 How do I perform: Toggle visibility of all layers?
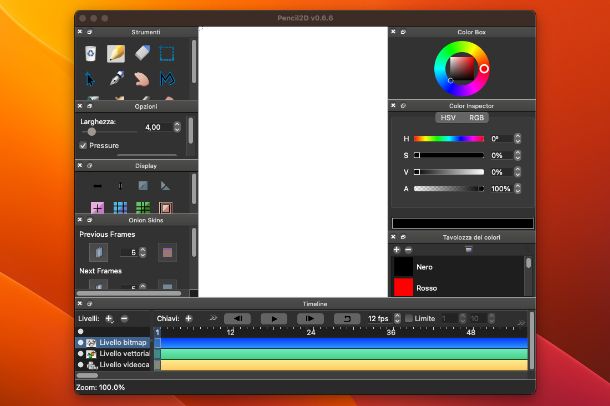(x=81, y=331)
